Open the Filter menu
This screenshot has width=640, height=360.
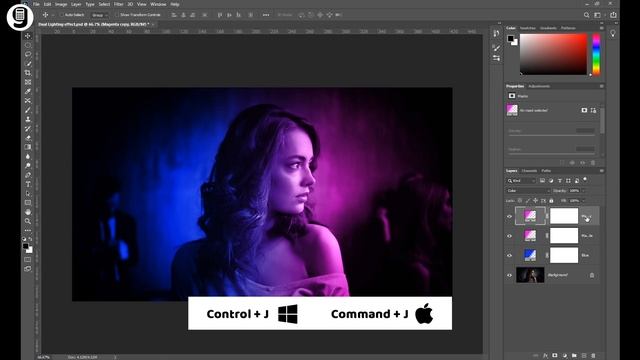tap(118, 4)
